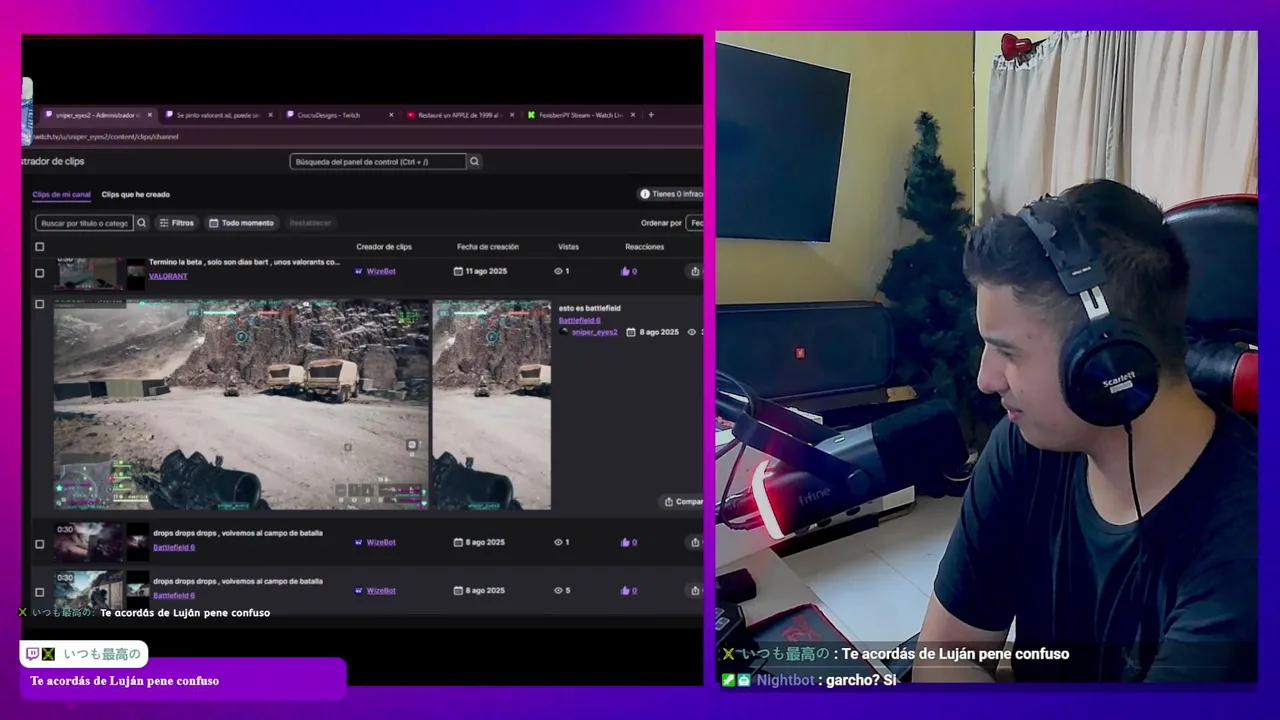Close the 'Se pinto valorant xd' tab
The image size is (1280, 720).
[x=269, y=115]
